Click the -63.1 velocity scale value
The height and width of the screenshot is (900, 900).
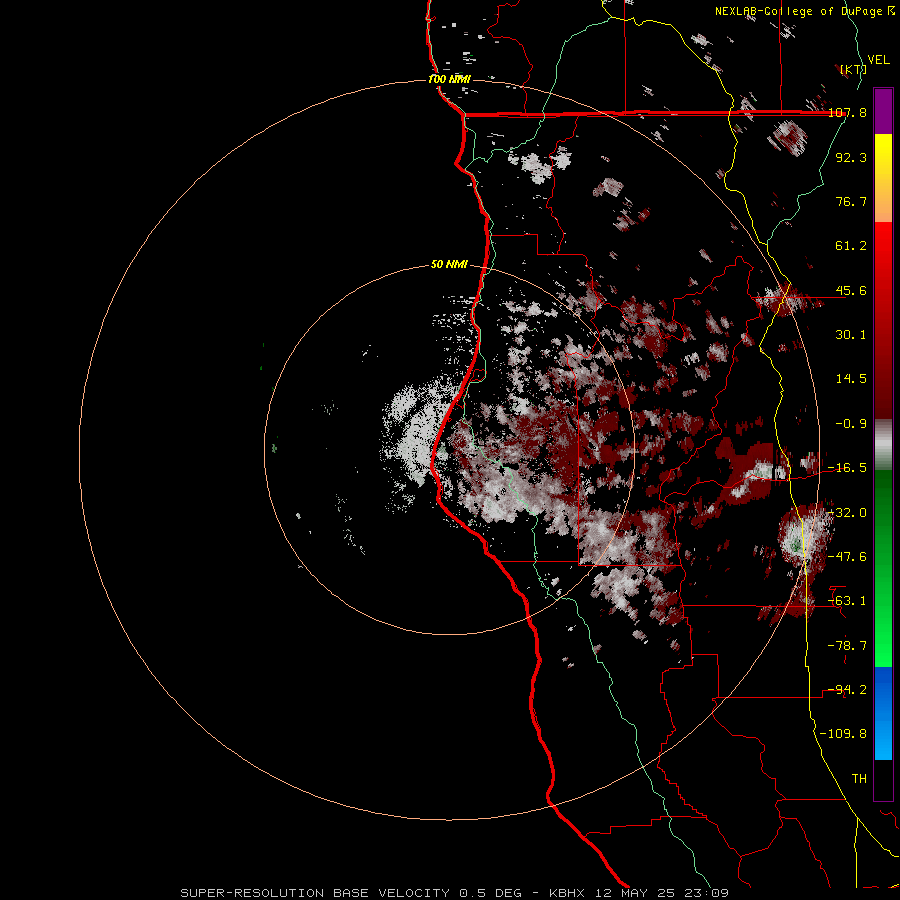click(x=847, y=601)
